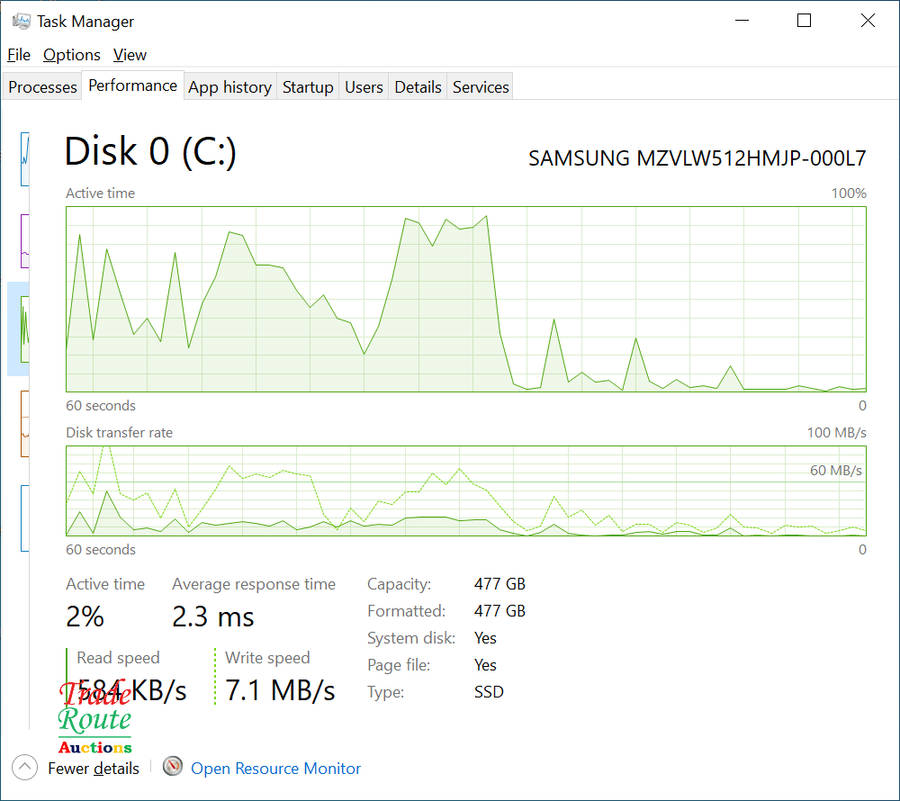This screenshot has height=801, width=900.
Task: Open the File menu
Action: pos(19,55)
